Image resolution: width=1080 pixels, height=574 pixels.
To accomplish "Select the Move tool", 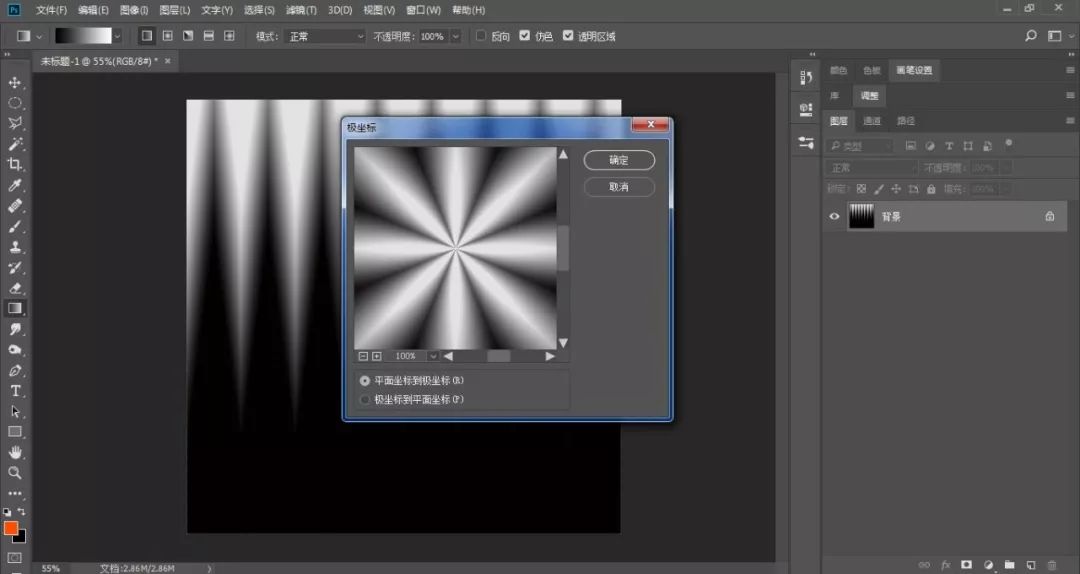I will [x=15, y=82].
